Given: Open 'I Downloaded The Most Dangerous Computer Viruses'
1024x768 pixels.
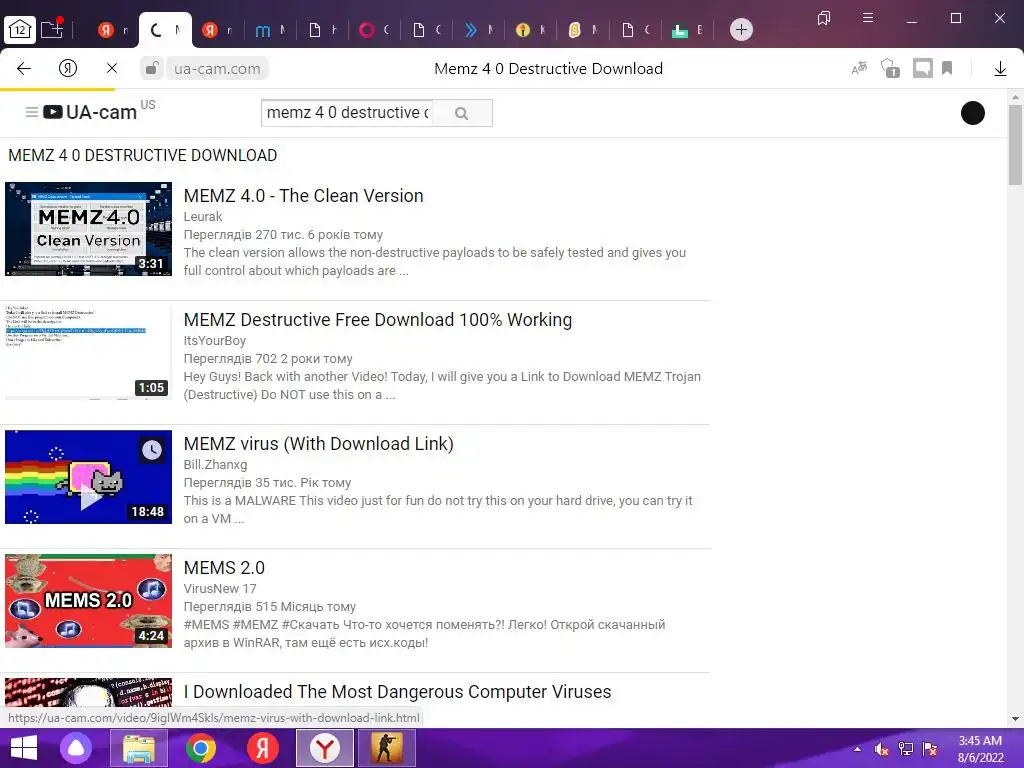Looking at the screenshot, I should pyautogui.click(x=397, y=692).
